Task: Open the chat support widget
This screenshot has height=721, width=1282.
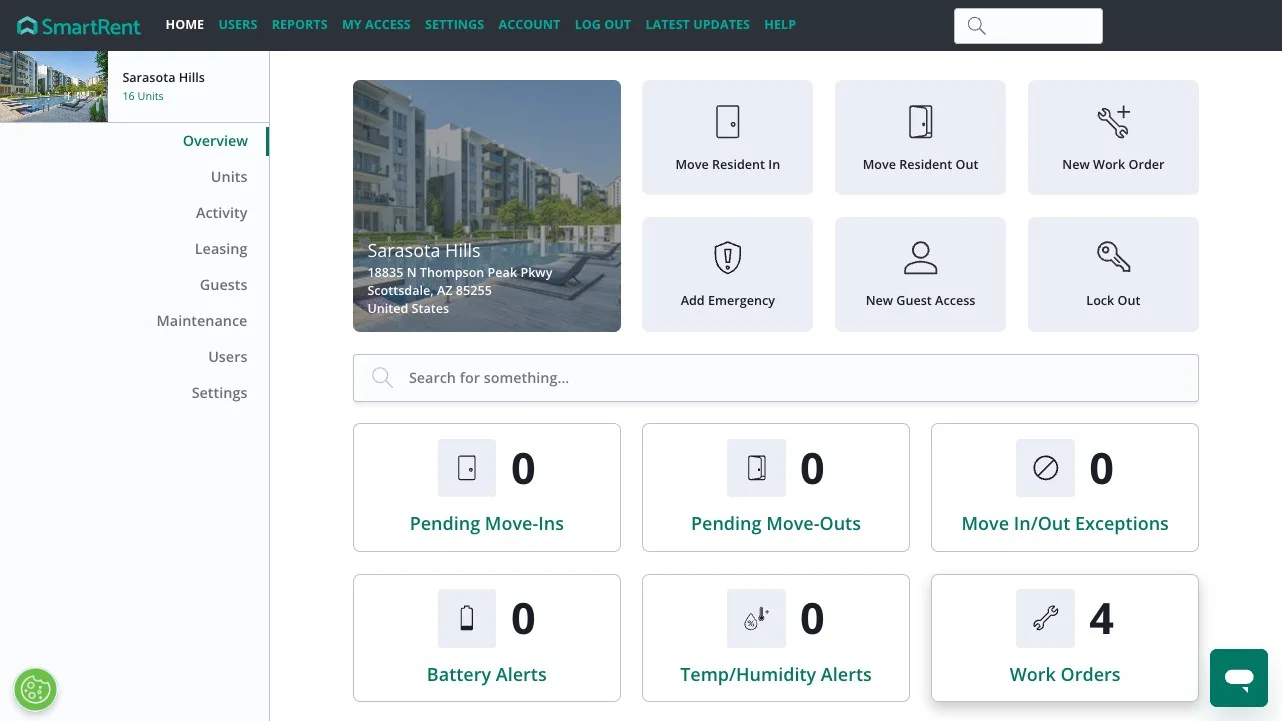Action: (x=1239, y=678)
